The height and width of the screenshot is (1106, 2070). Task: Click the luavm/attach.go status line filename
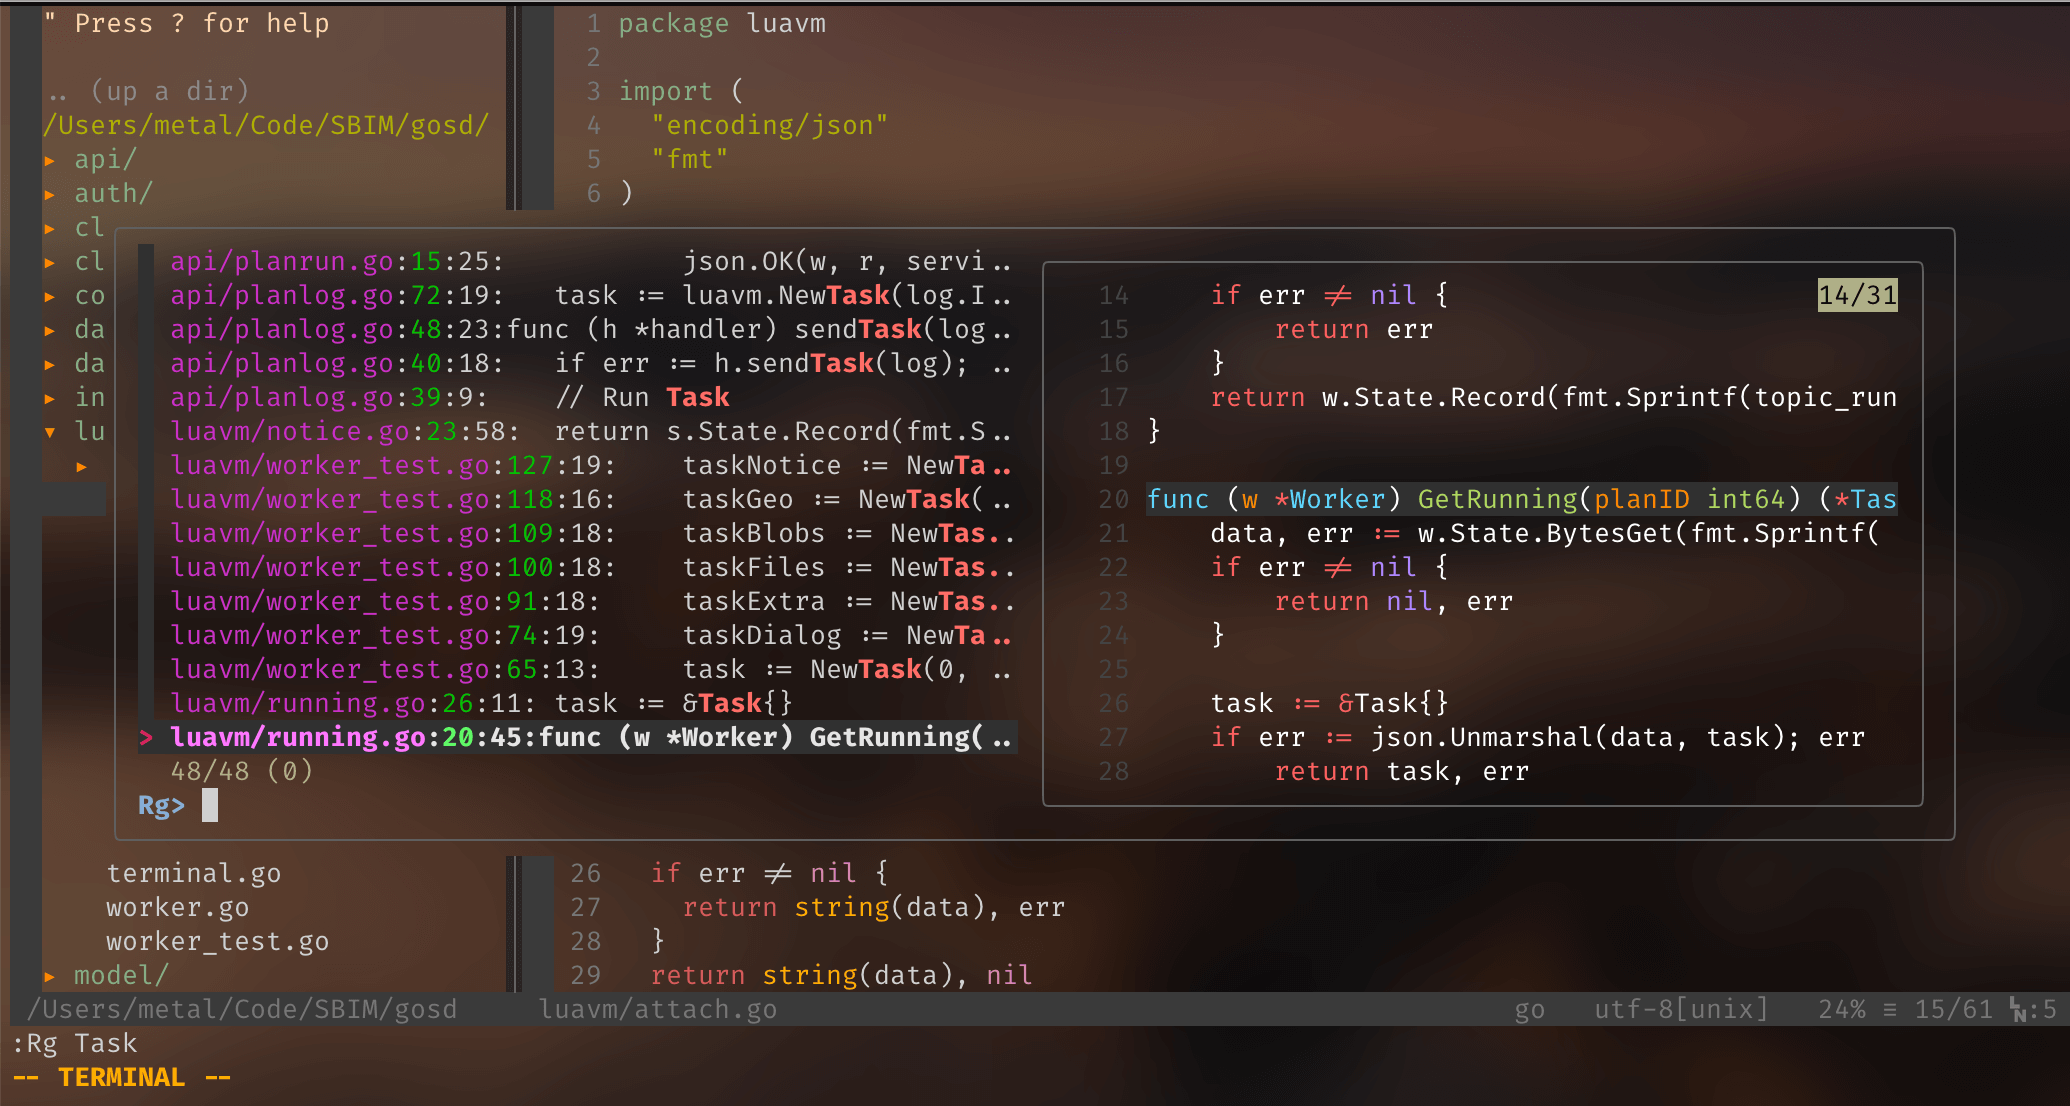tap(658, 1010)
